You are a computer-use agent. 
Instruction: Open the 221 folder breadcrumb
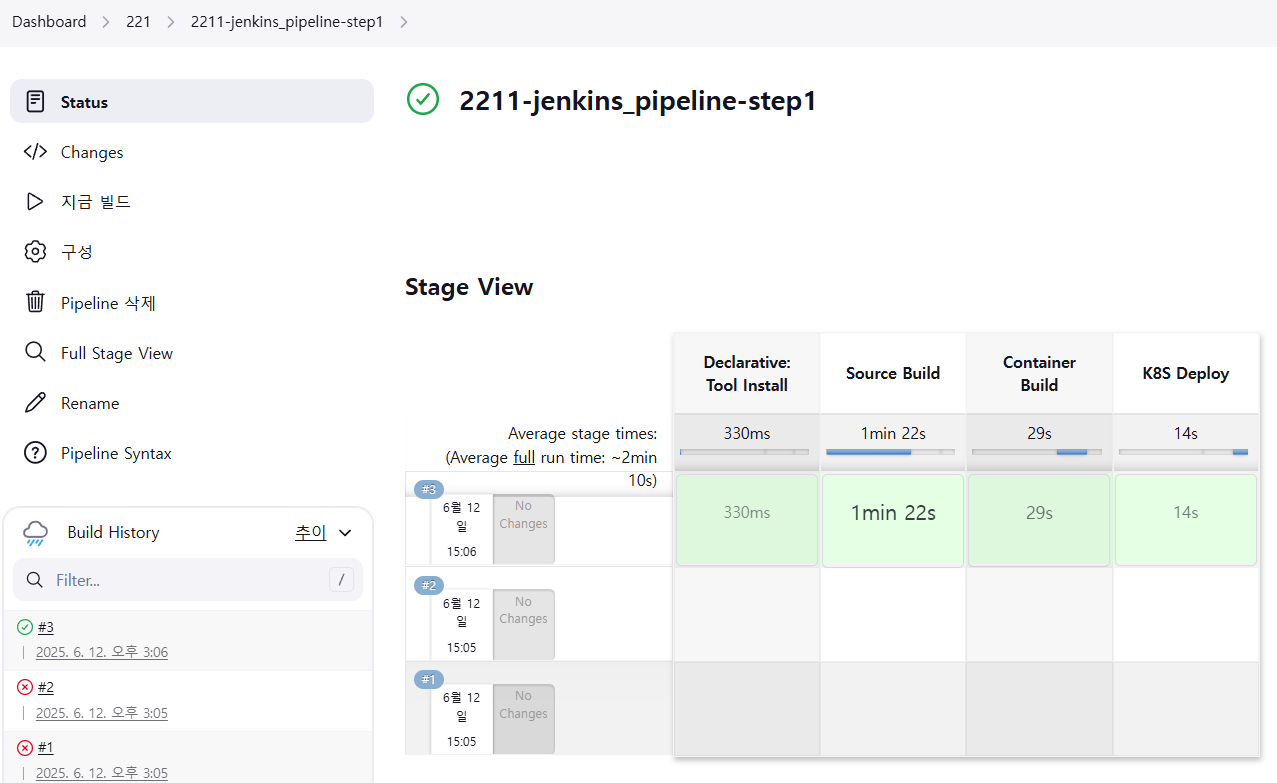pos(138,22)
